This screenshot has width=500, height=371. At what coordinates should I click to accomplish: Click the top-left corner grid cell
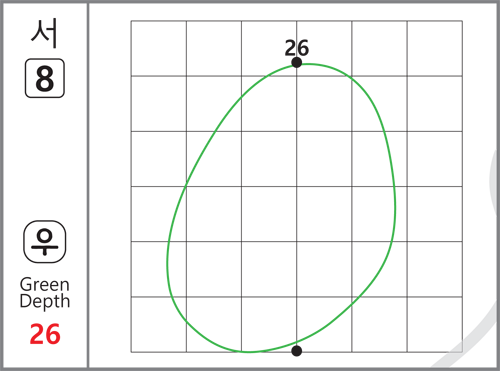pyautogui.click(x=159, y=48)
